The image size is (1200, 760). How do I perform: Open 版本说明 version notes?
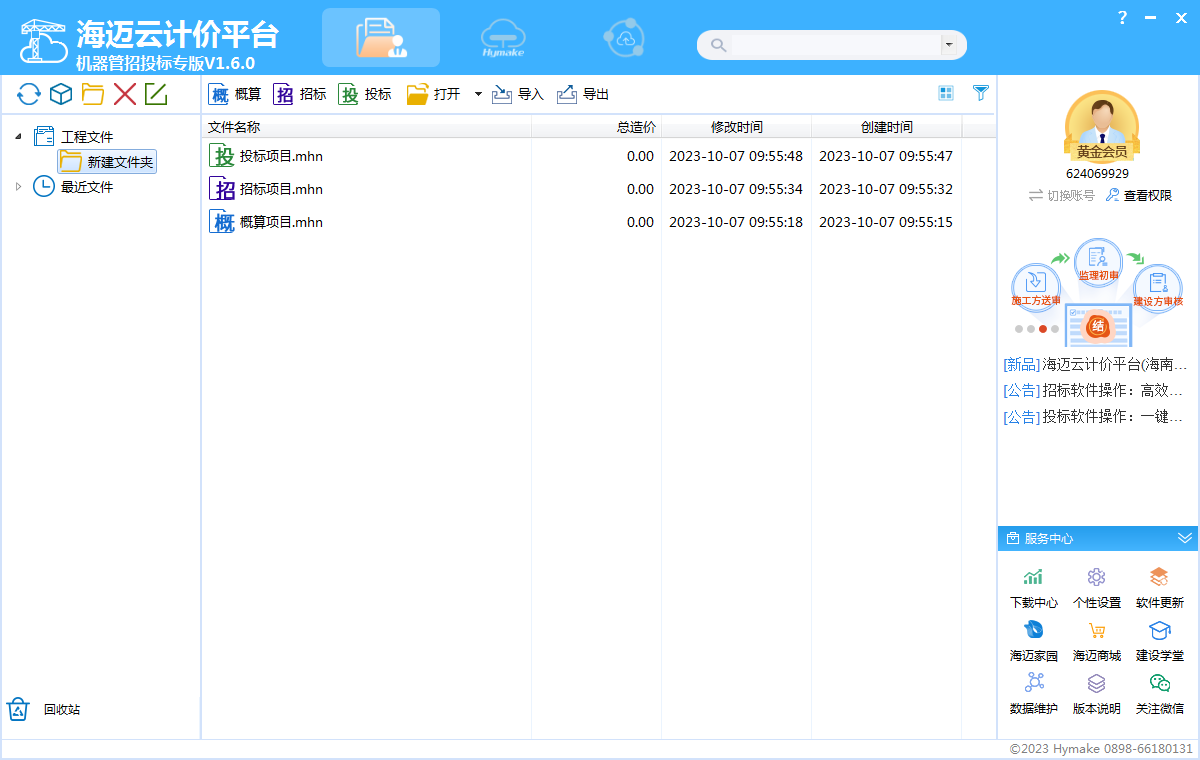click(1097, 694)
